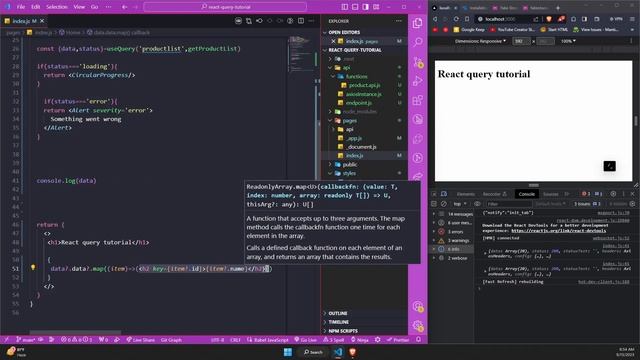
Task: Open the Extensions view
Action: click(x=418, y=100)
